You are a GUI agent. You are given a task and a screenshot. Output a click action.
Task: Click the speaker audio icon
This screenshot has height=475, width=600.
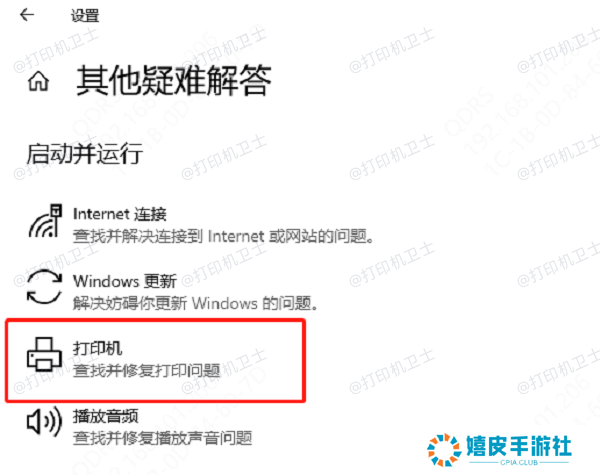(x=44, y=421)
